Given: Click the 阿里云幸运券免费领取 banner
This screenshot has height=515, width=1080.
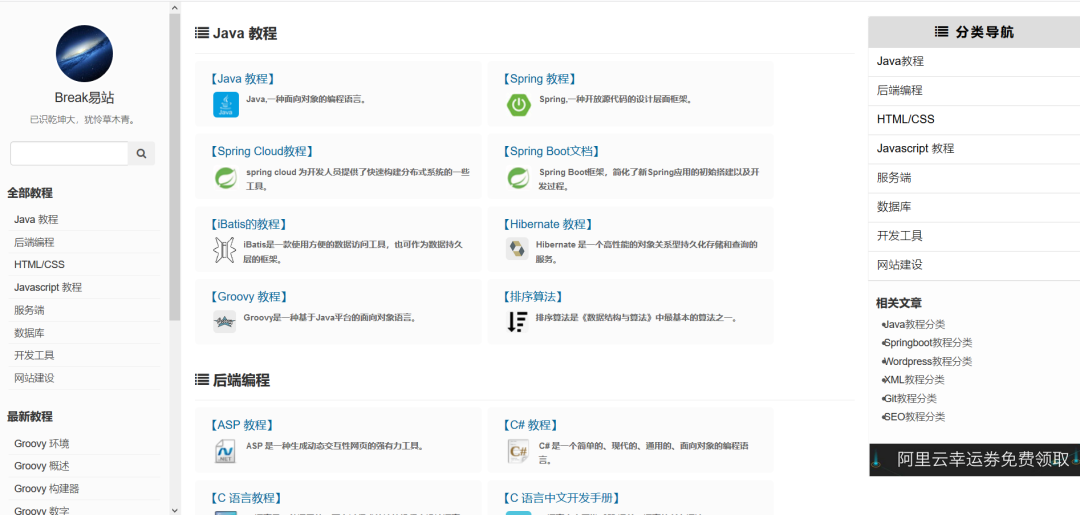Looking at the screenshot, I should click(x=975, y=459).
